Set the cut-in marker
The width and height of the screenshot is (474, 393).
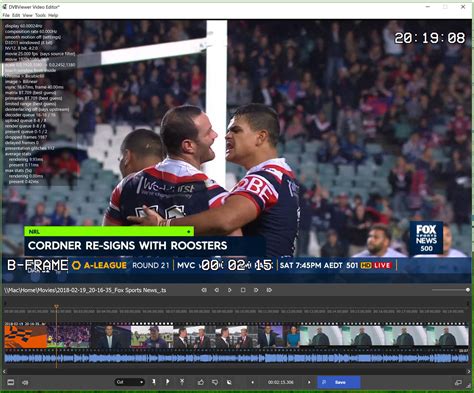[154, 382]
